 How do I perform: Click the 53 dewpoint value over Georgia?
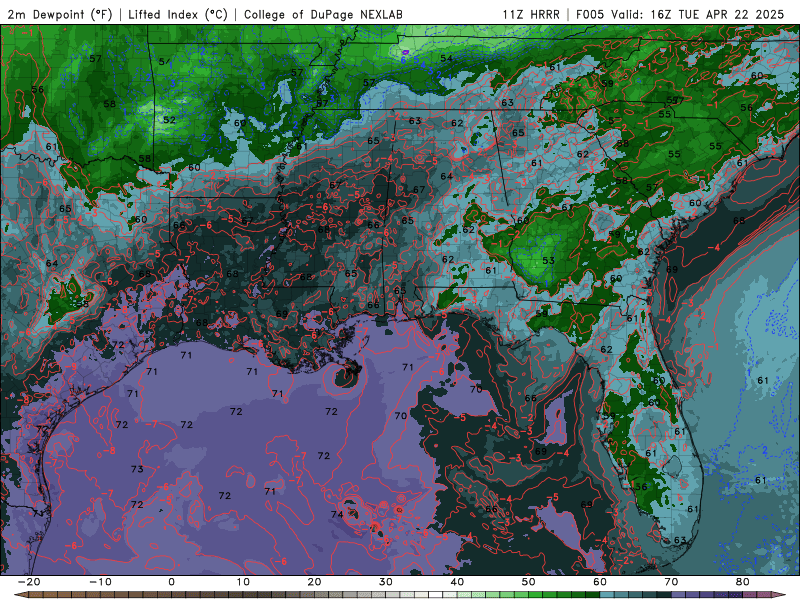pos(548,260)
